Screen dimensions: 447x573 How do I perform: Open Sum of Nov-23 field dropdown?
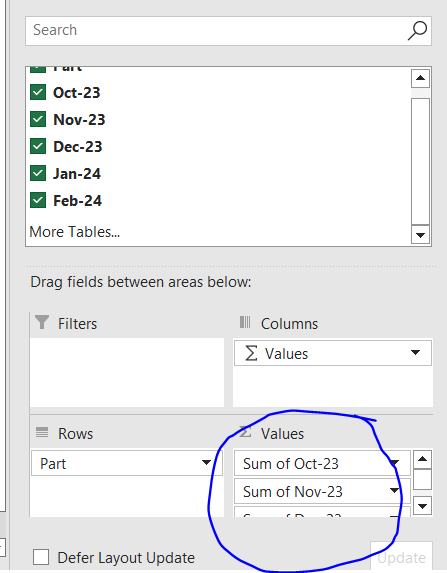pos(394,490)
